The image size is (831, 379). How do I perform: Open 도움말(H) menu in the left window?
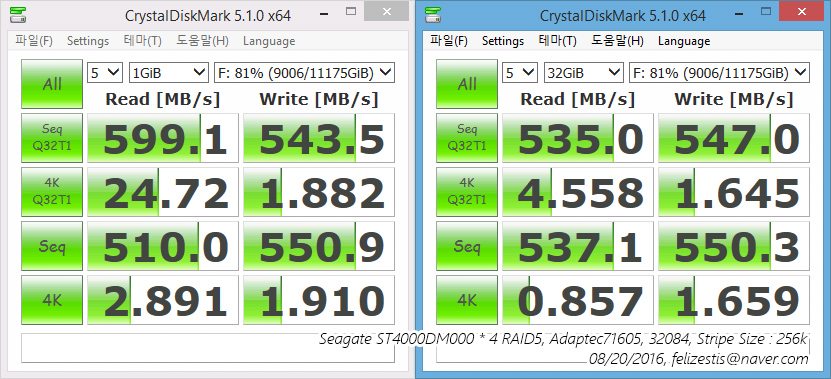(202, 41)
